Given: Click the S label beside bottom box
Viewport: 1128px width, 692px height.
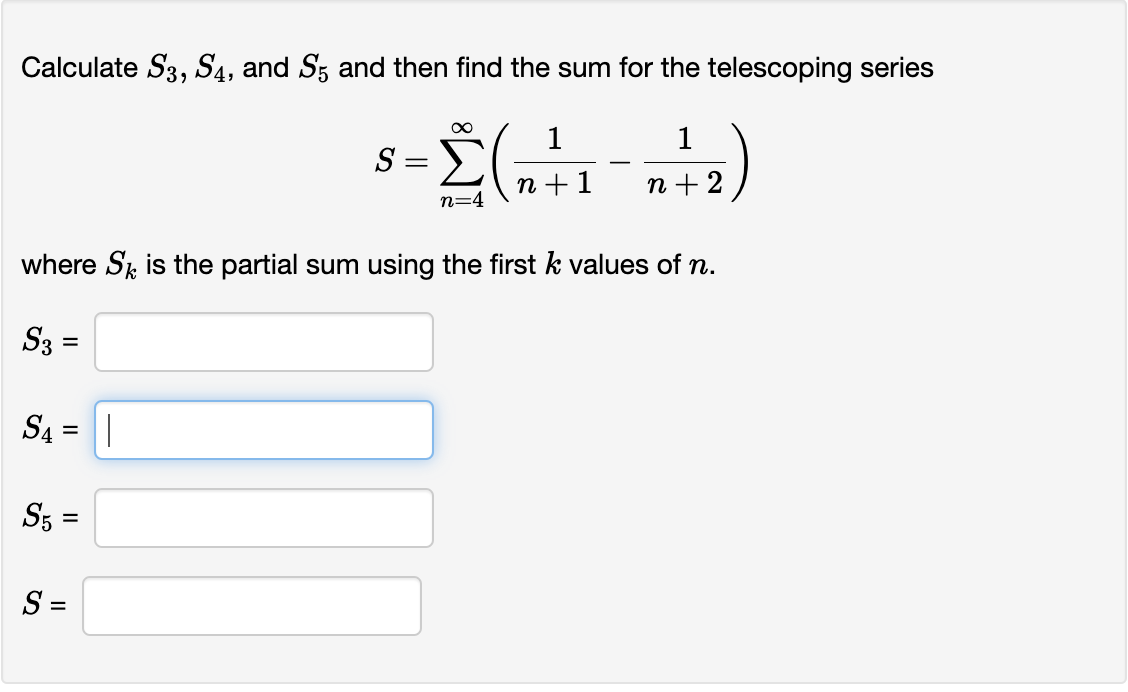Looking at the screenshot, I should pos(33,605).
